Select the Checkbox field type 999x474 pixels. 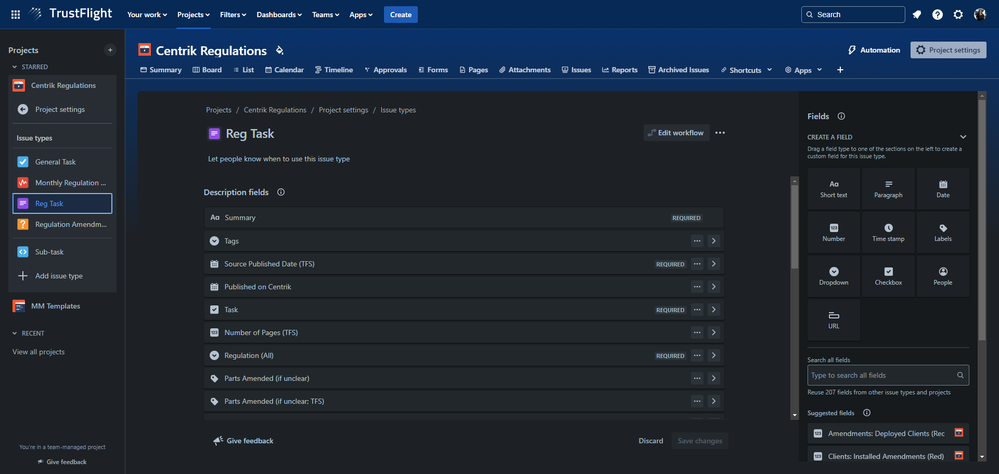point(888,276)
